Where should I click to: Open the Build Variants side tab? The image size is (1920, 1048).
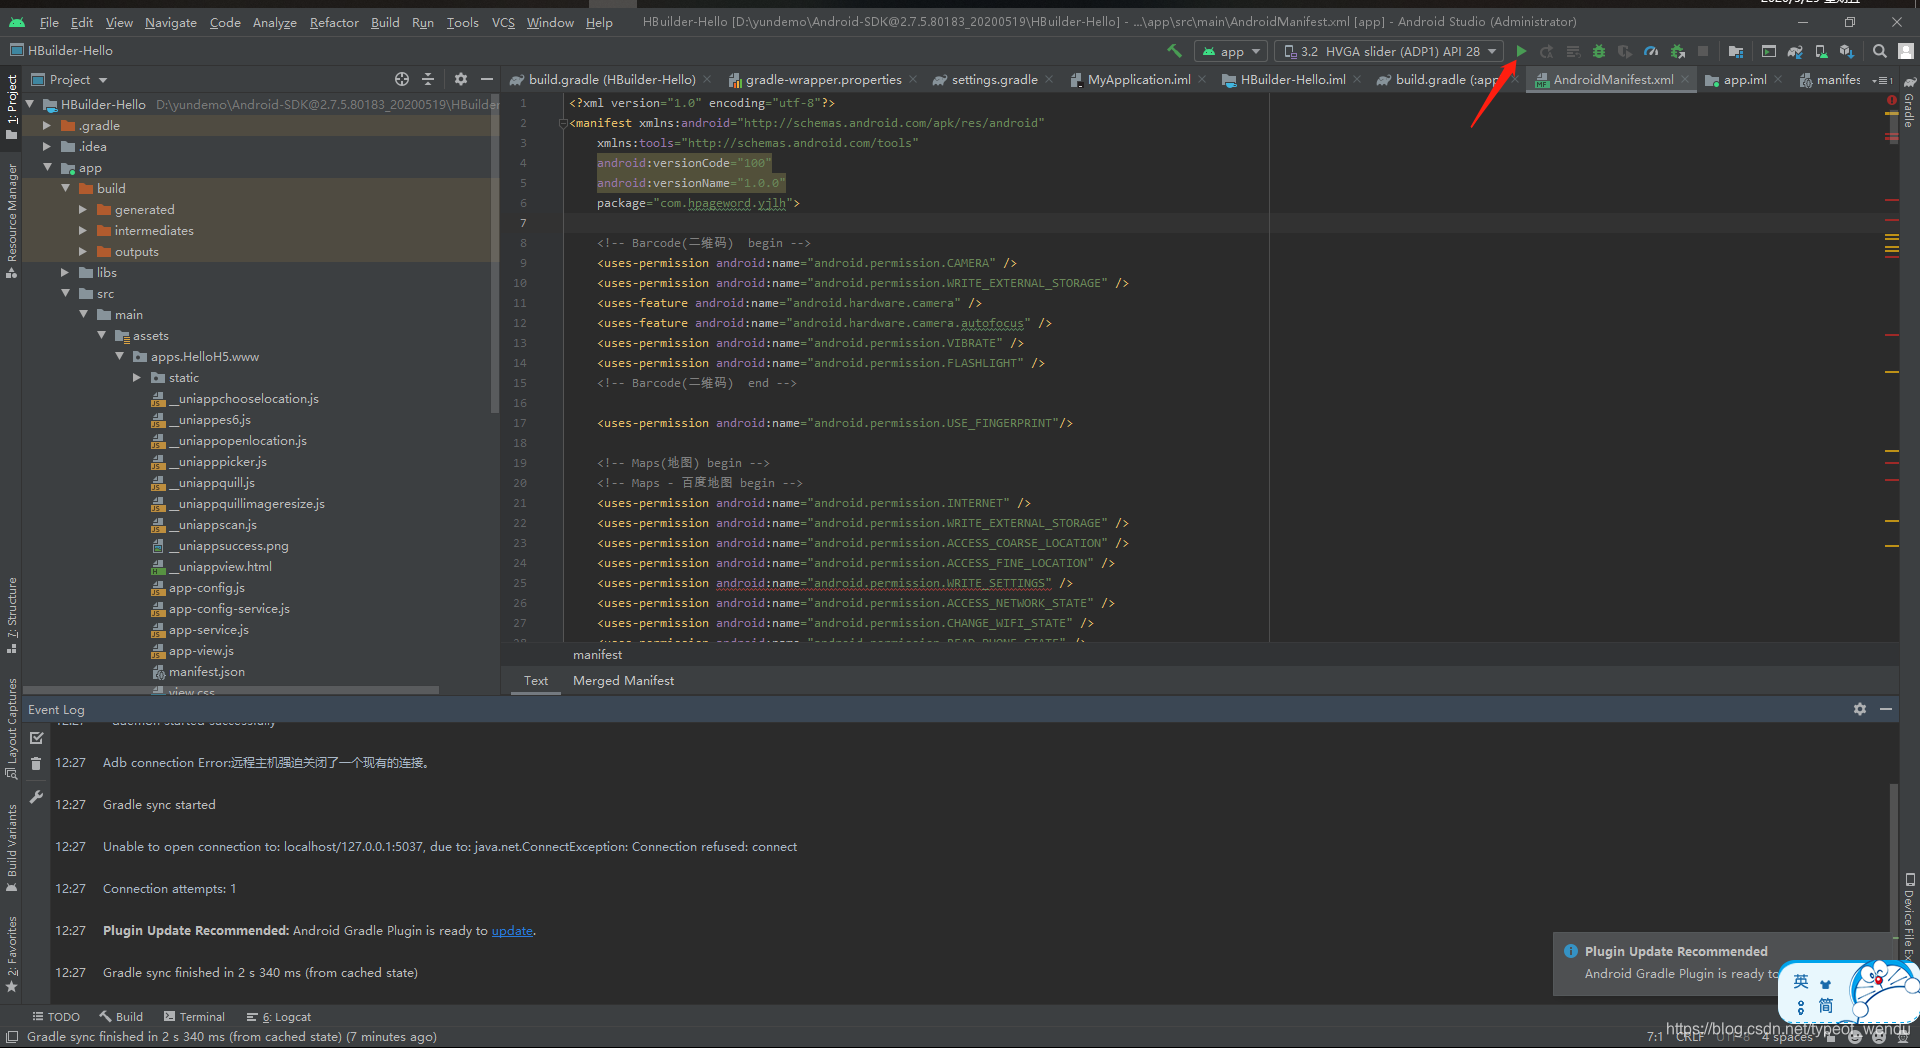pos(12,848)
